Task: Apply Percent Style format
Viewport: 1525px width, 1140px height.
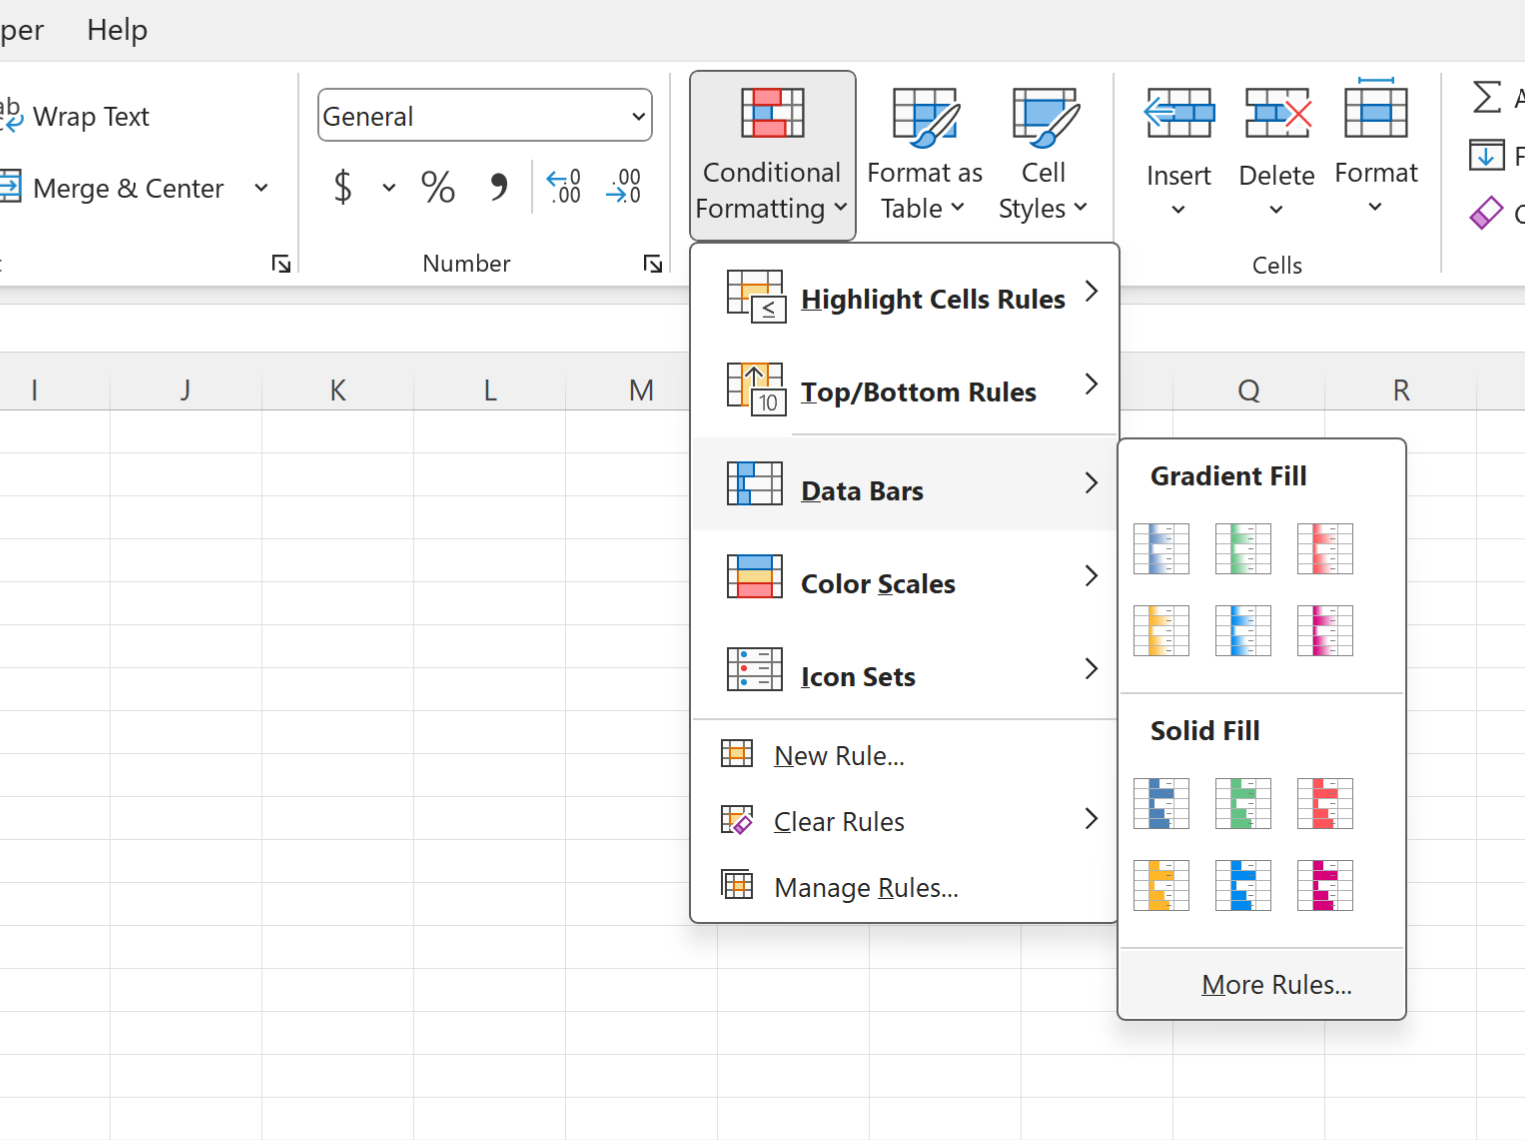Action: [x=437, y=187]
